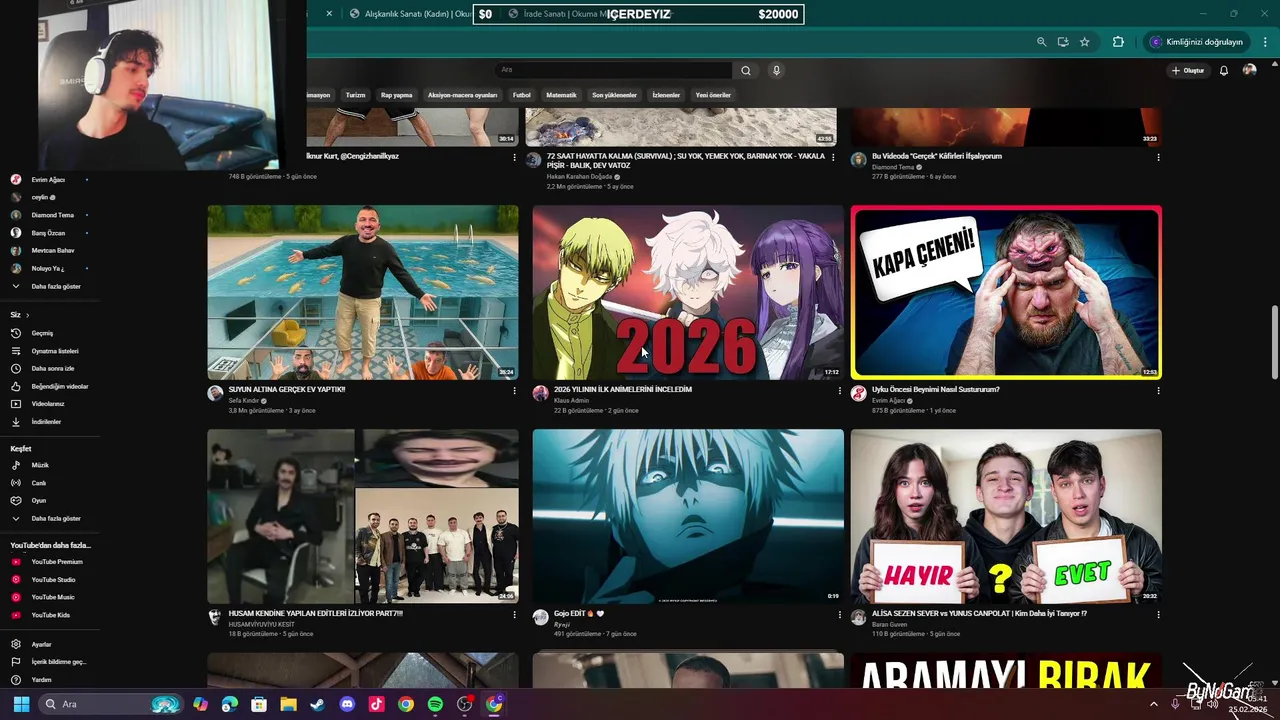The height and width of the screenshot is (720, 1280).
Task: Open Barış Özcan subscription channel
Action: click(47, 233)
